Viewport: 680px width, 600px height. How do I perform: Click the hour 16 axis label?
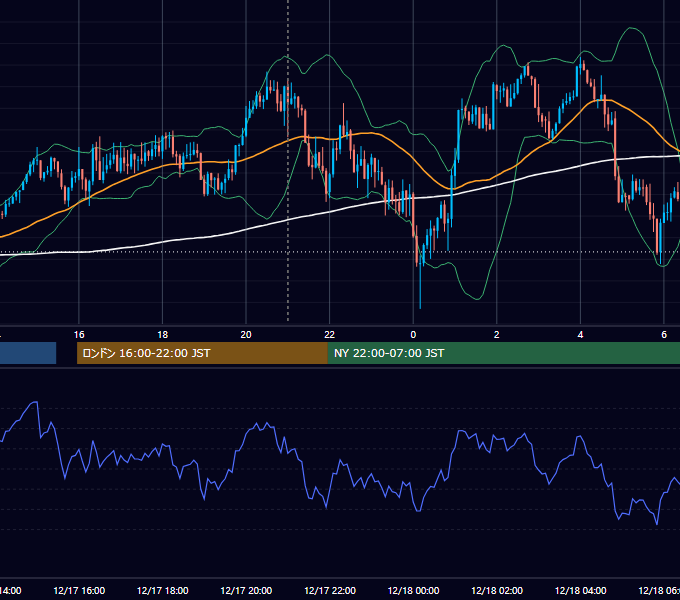coord(79,335)
